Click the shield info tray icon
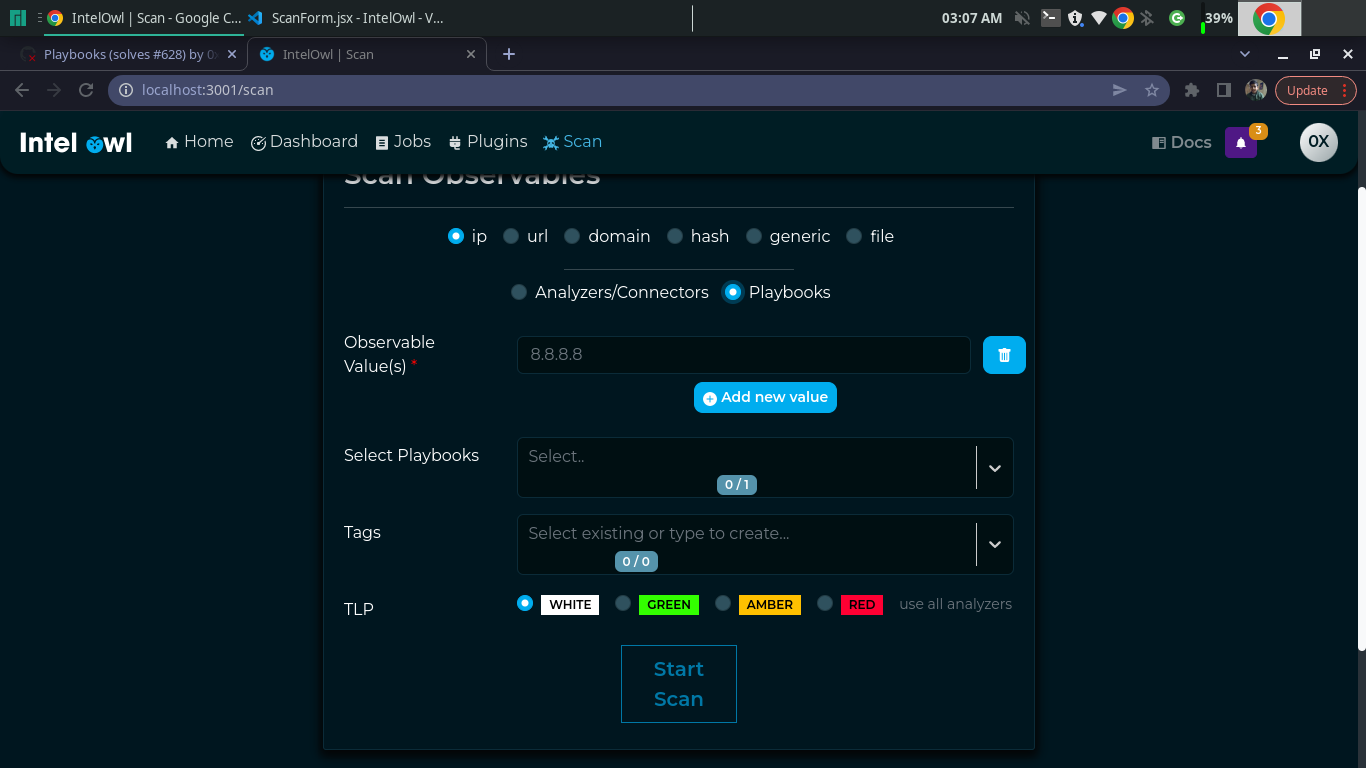 1075,18
